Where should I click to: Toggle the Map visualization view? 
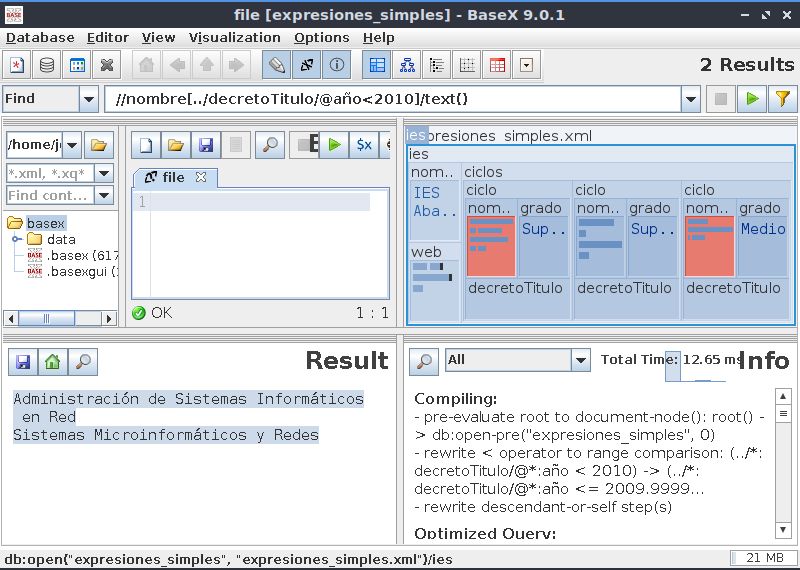[378, 66]
